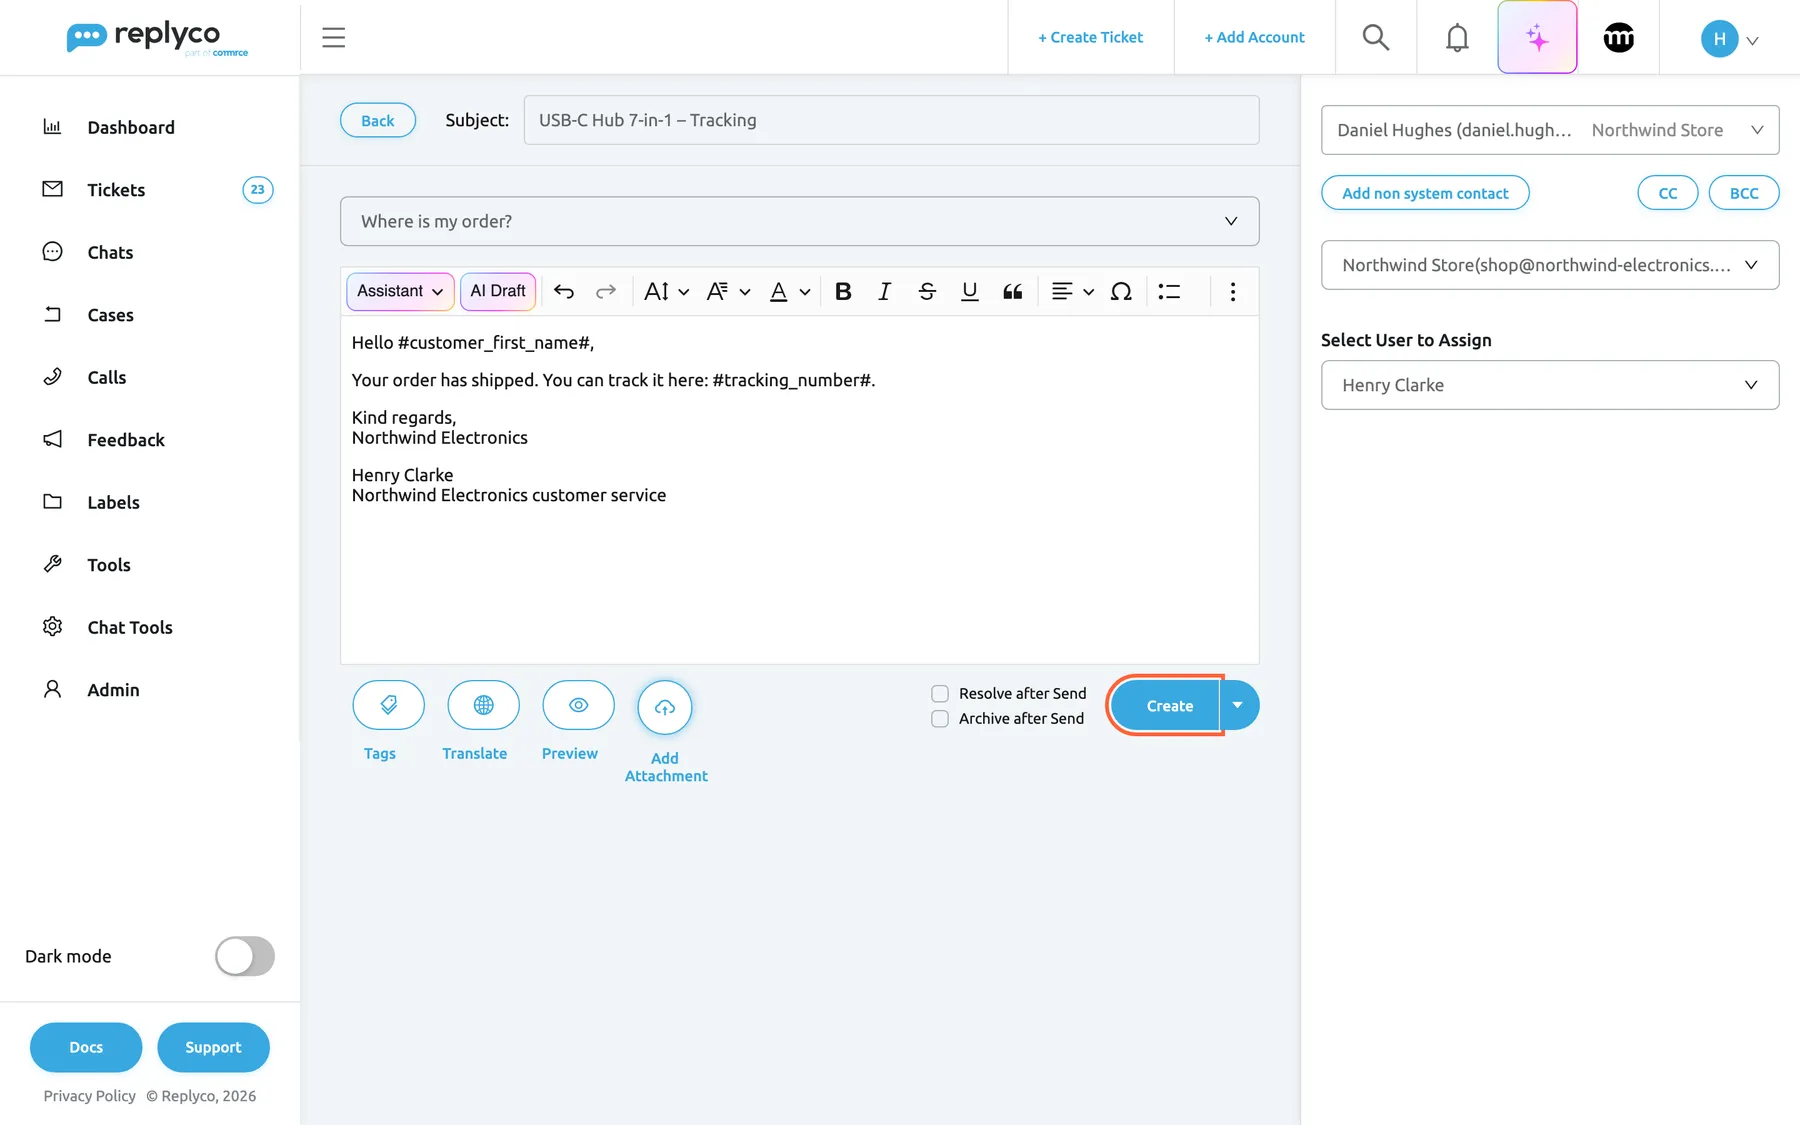
Task: Click the Subject input field
Action: click(x=891, y=120)
